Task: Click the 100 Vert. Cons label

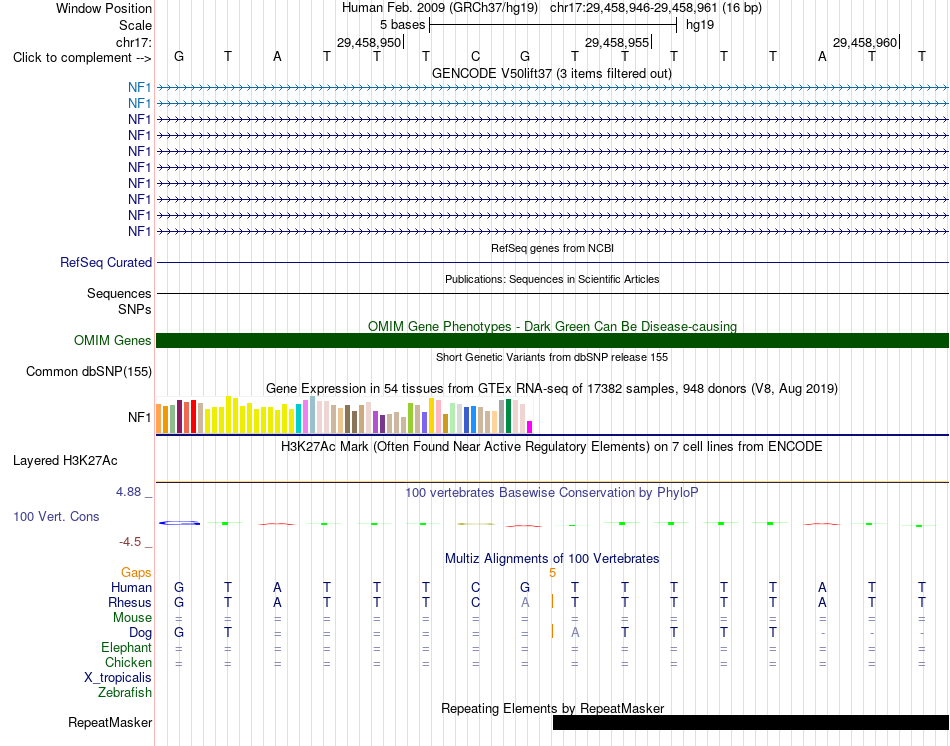Action: (56, 516)
